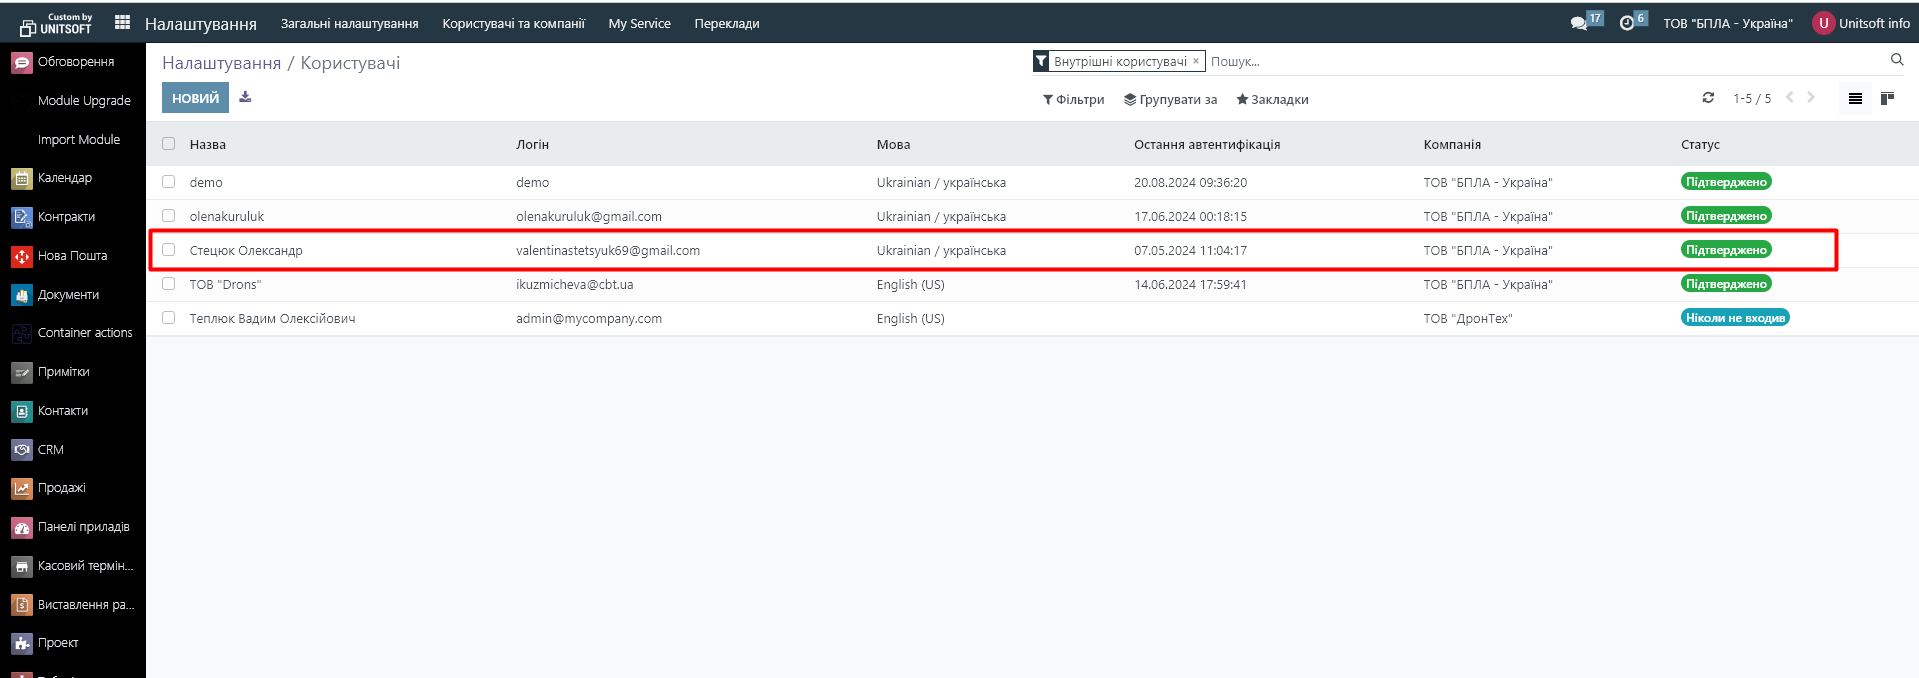The width and height of the screenshot is (1919, 678).
Task: Open the Переклади menu
Action: [x=726, y=23]
